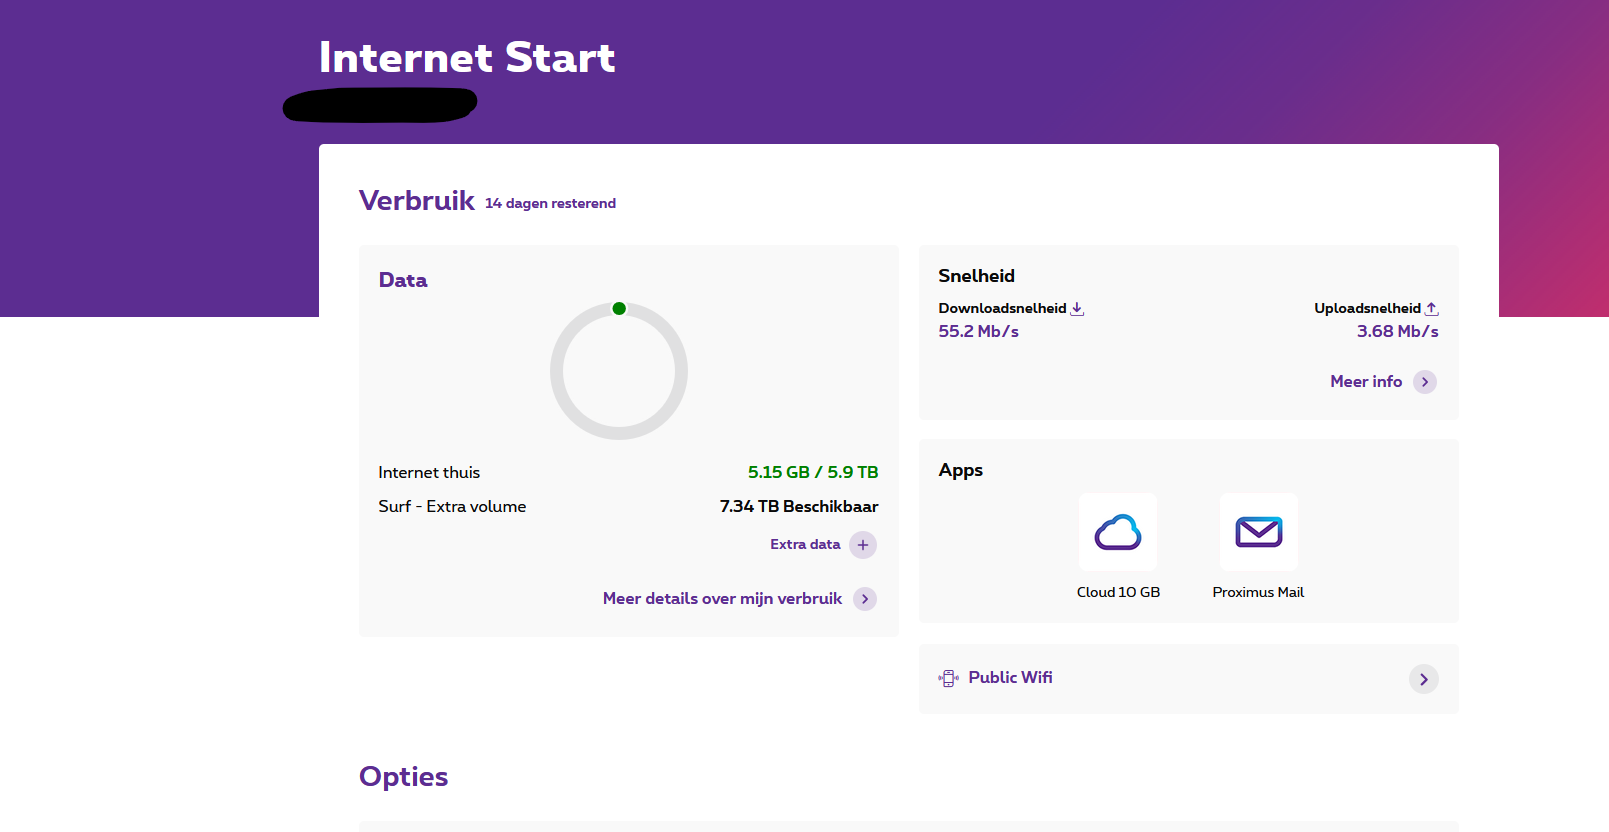Click the Extra data link text
Viewport: 1609px width, 832px height.
click(x=805, y=545)
